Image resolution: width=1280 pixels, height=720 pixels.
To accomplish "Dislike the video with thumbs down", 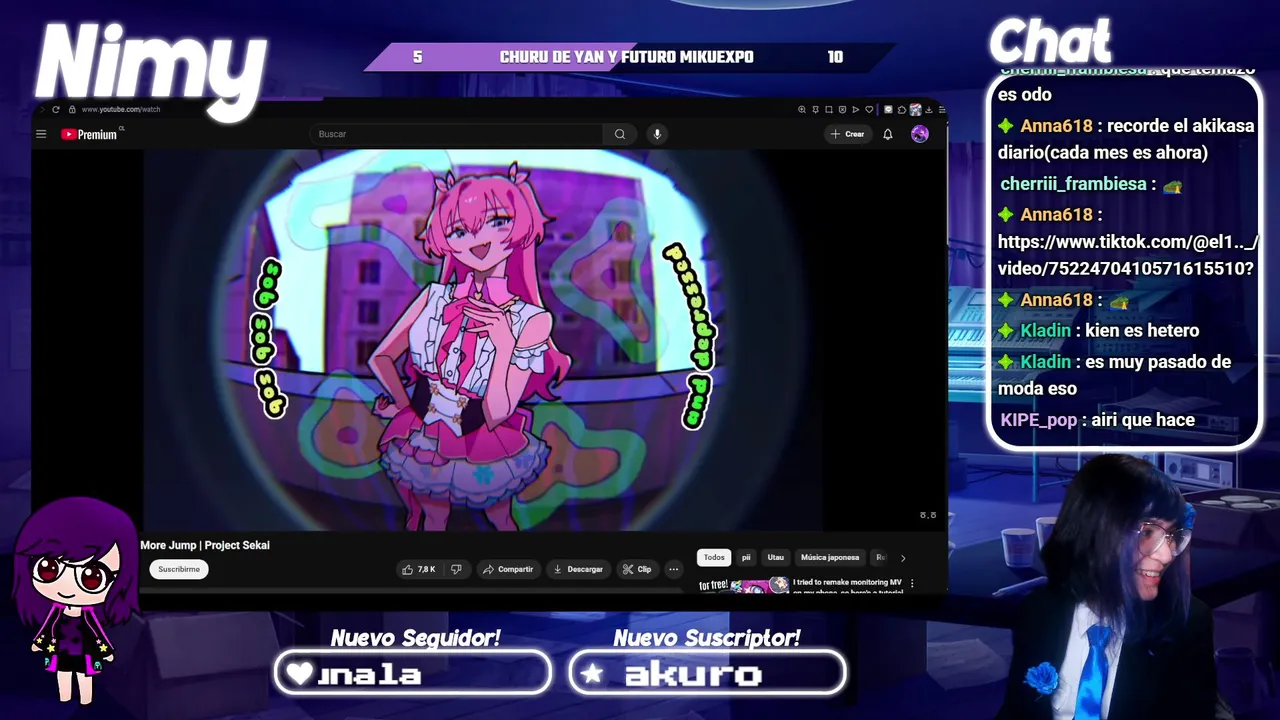I will [x=456, y=569].
